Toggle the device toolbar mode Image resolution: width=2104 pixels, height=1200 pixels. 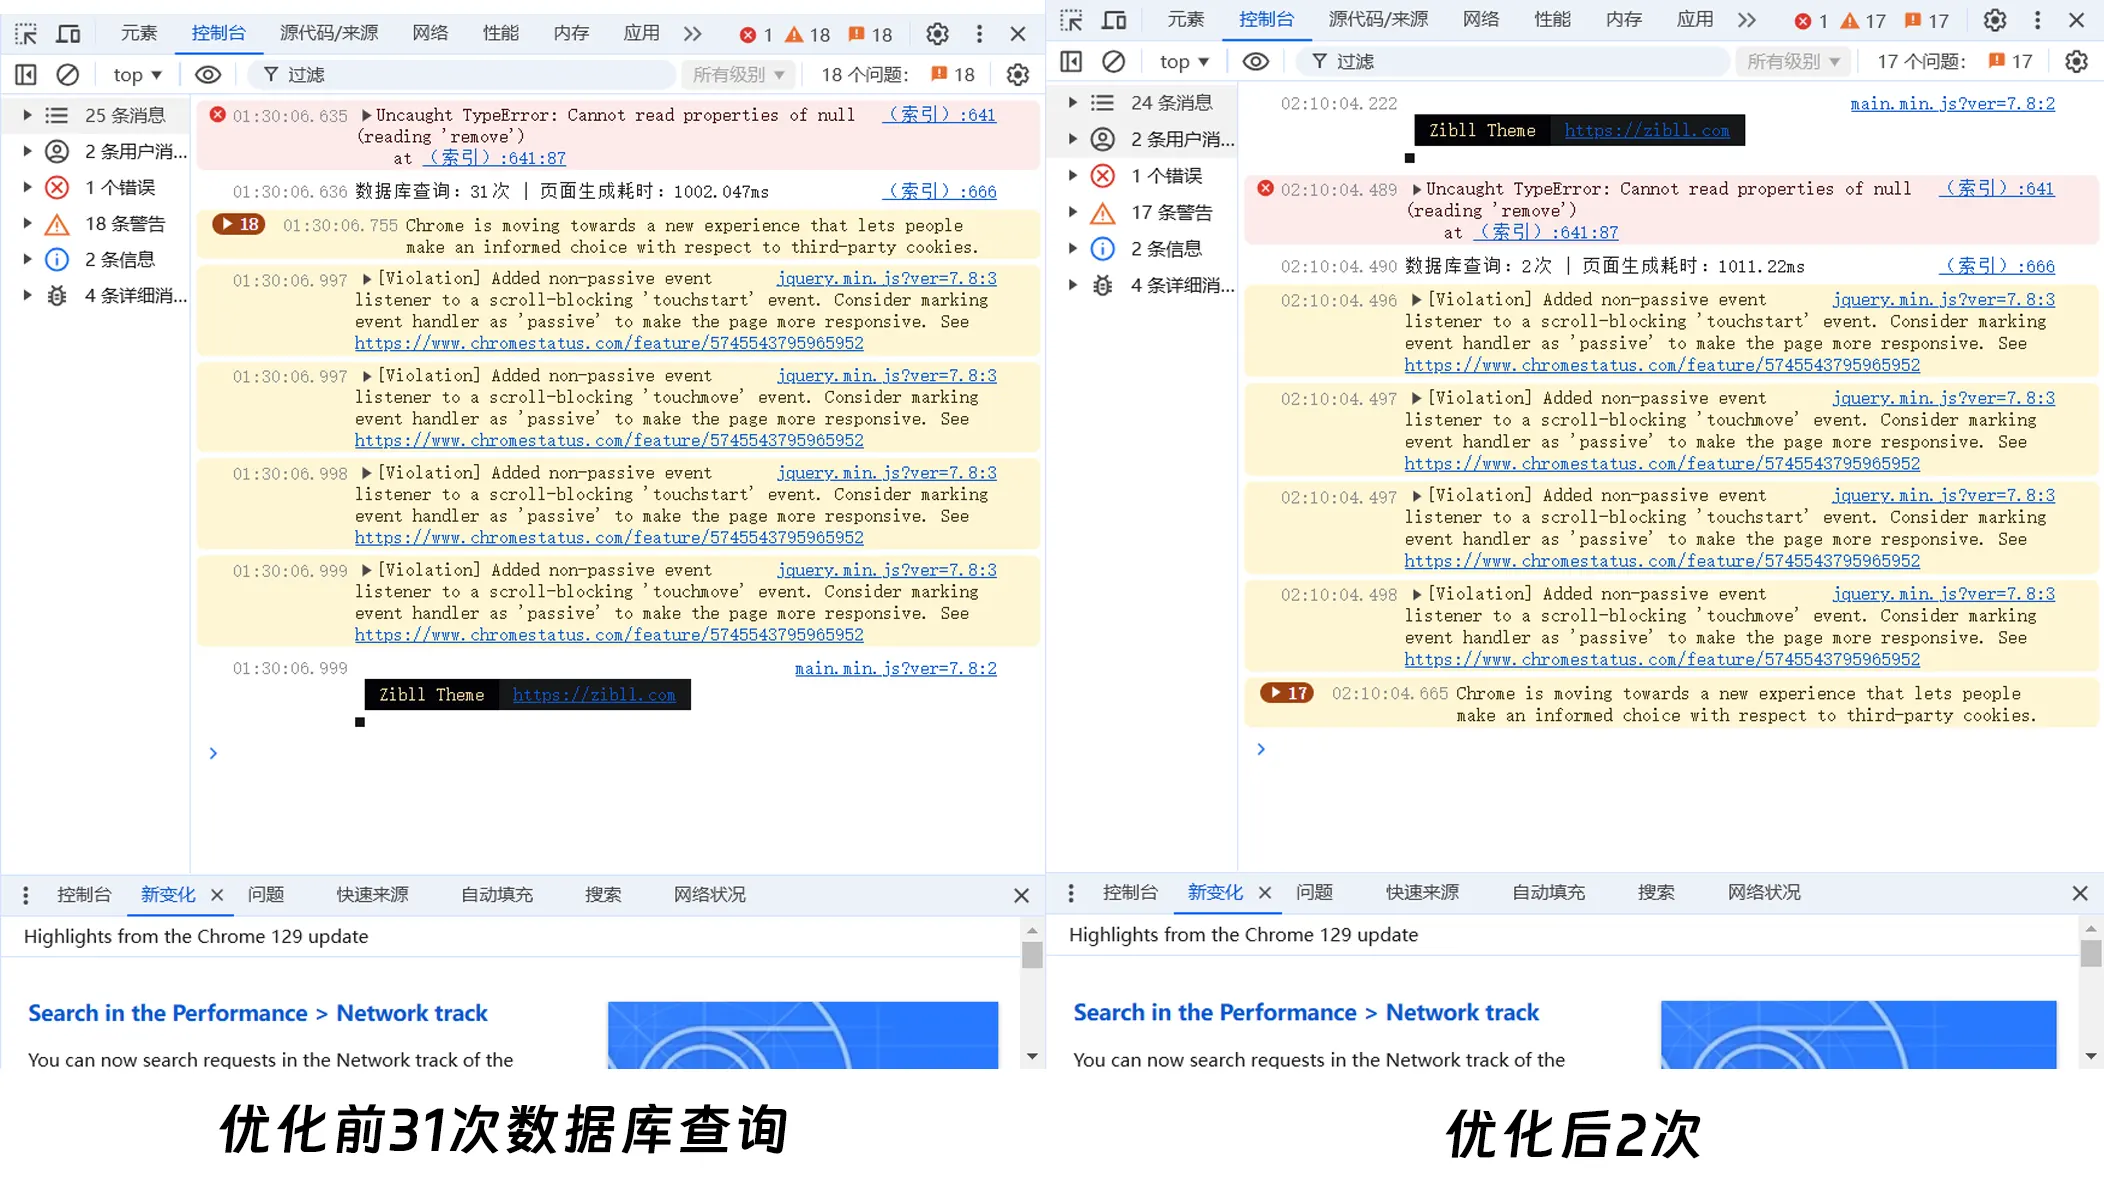pyautogui.click(x=68, y=33)
